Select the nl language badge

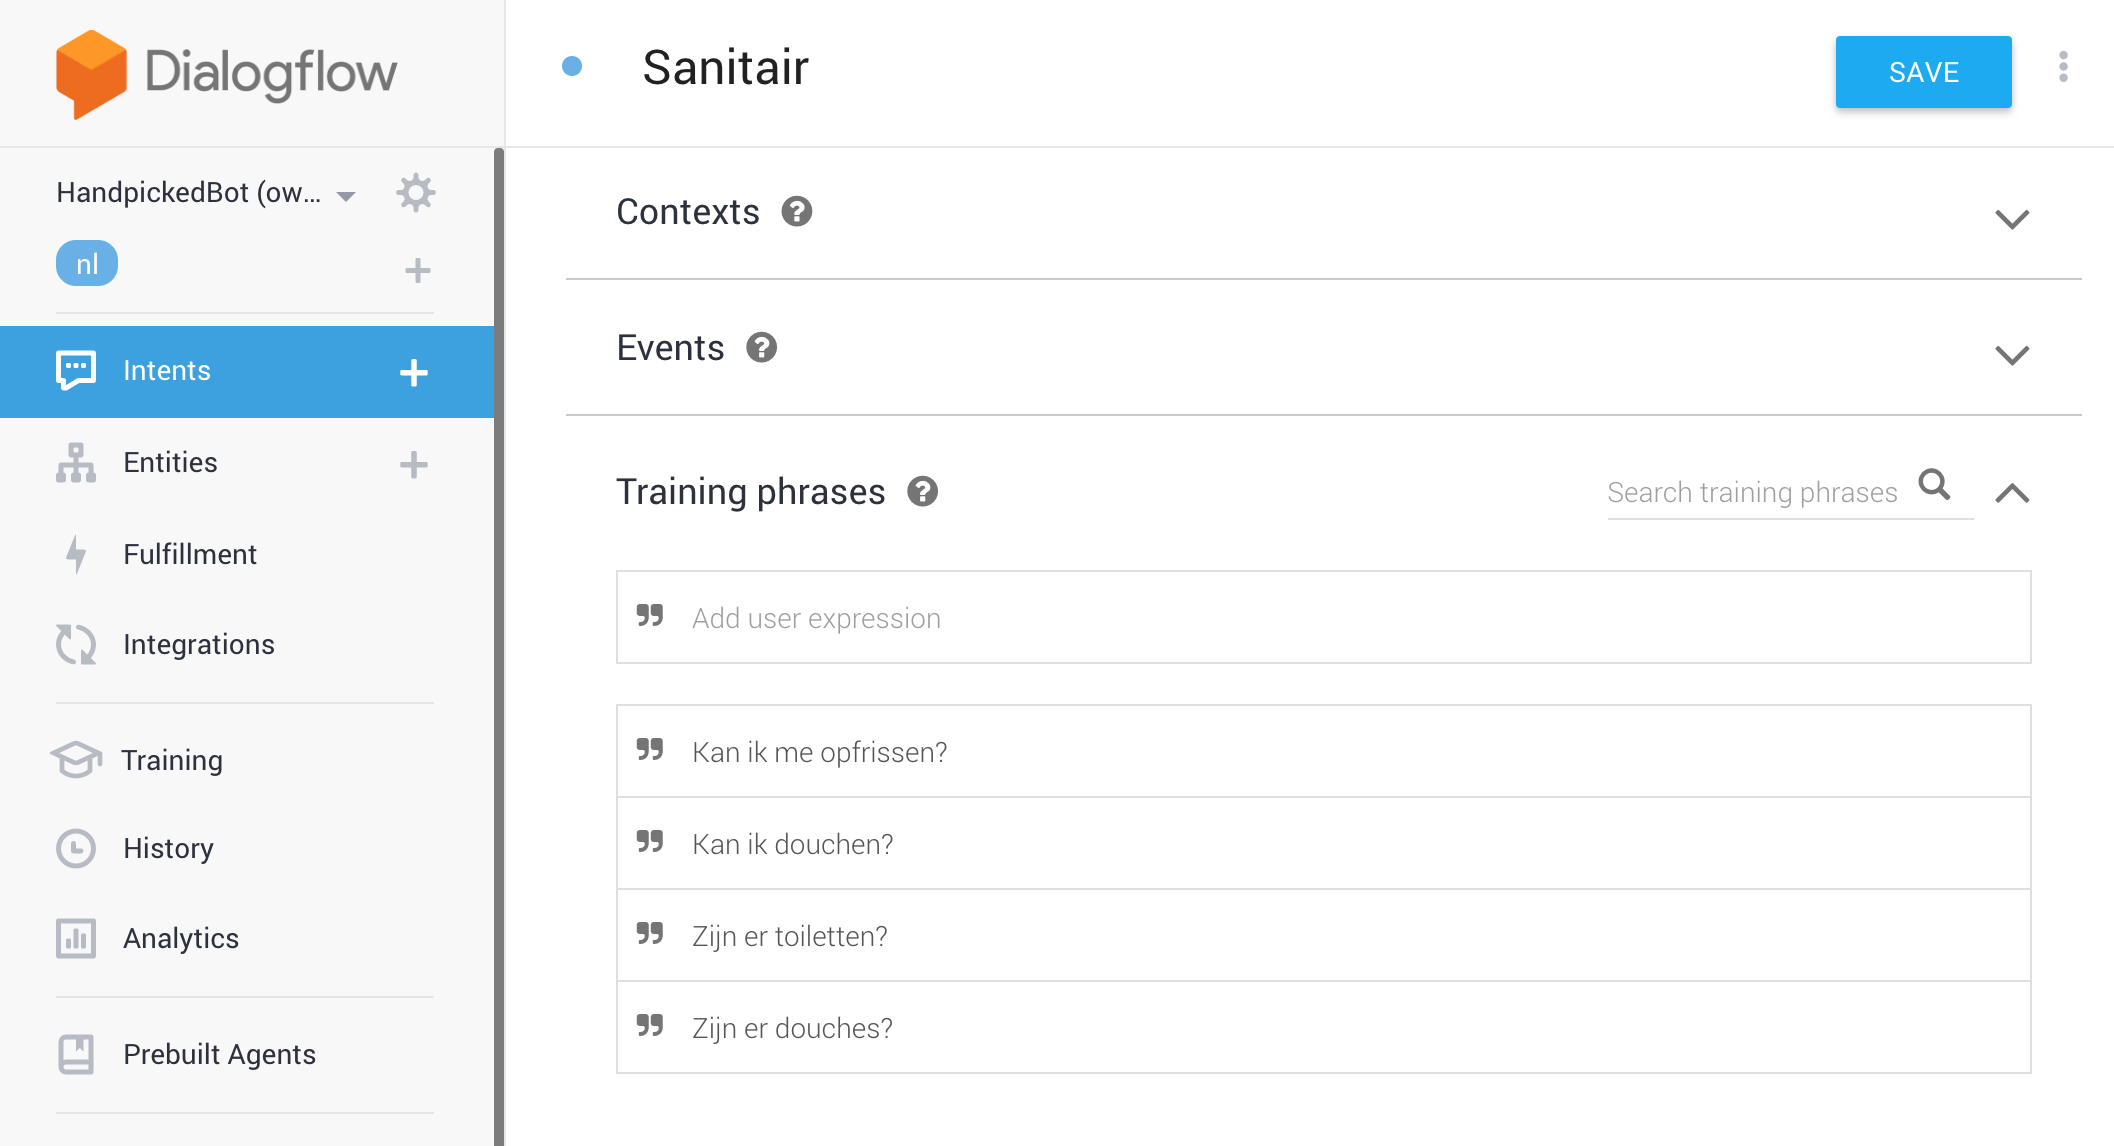click(87, 264)
